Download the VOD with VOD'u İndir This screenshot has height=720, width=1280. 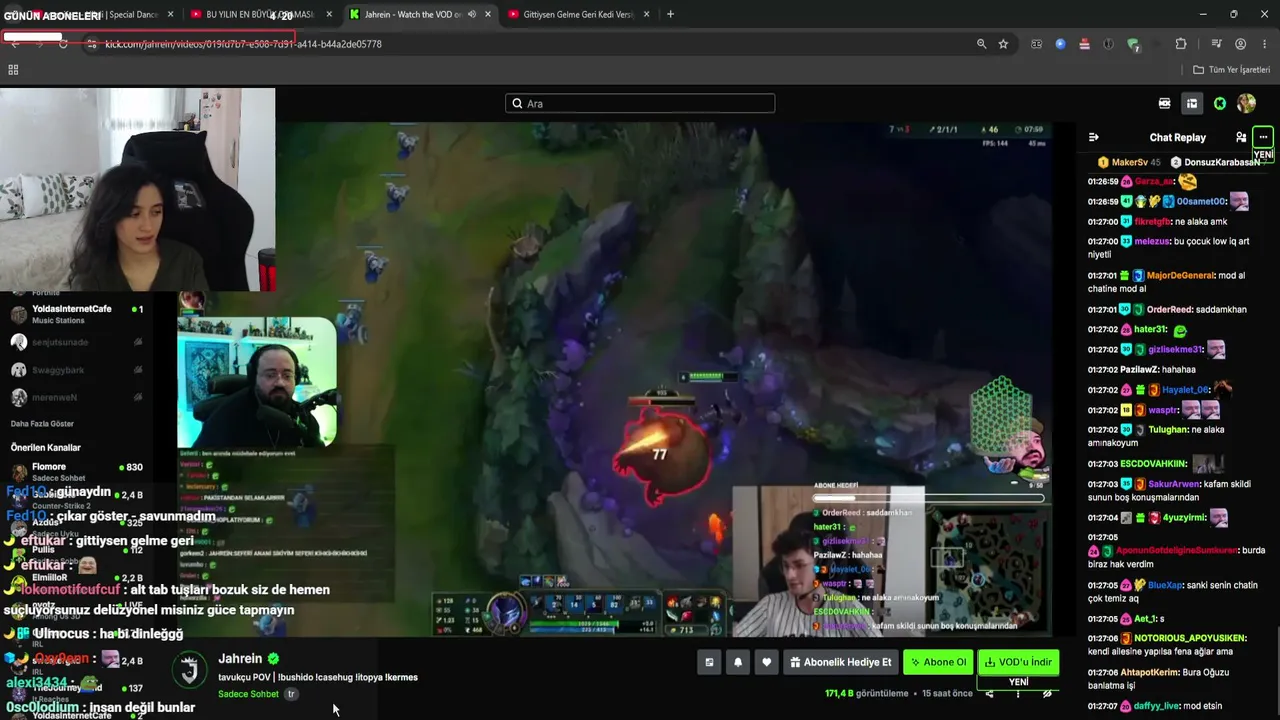point(1018,662)
